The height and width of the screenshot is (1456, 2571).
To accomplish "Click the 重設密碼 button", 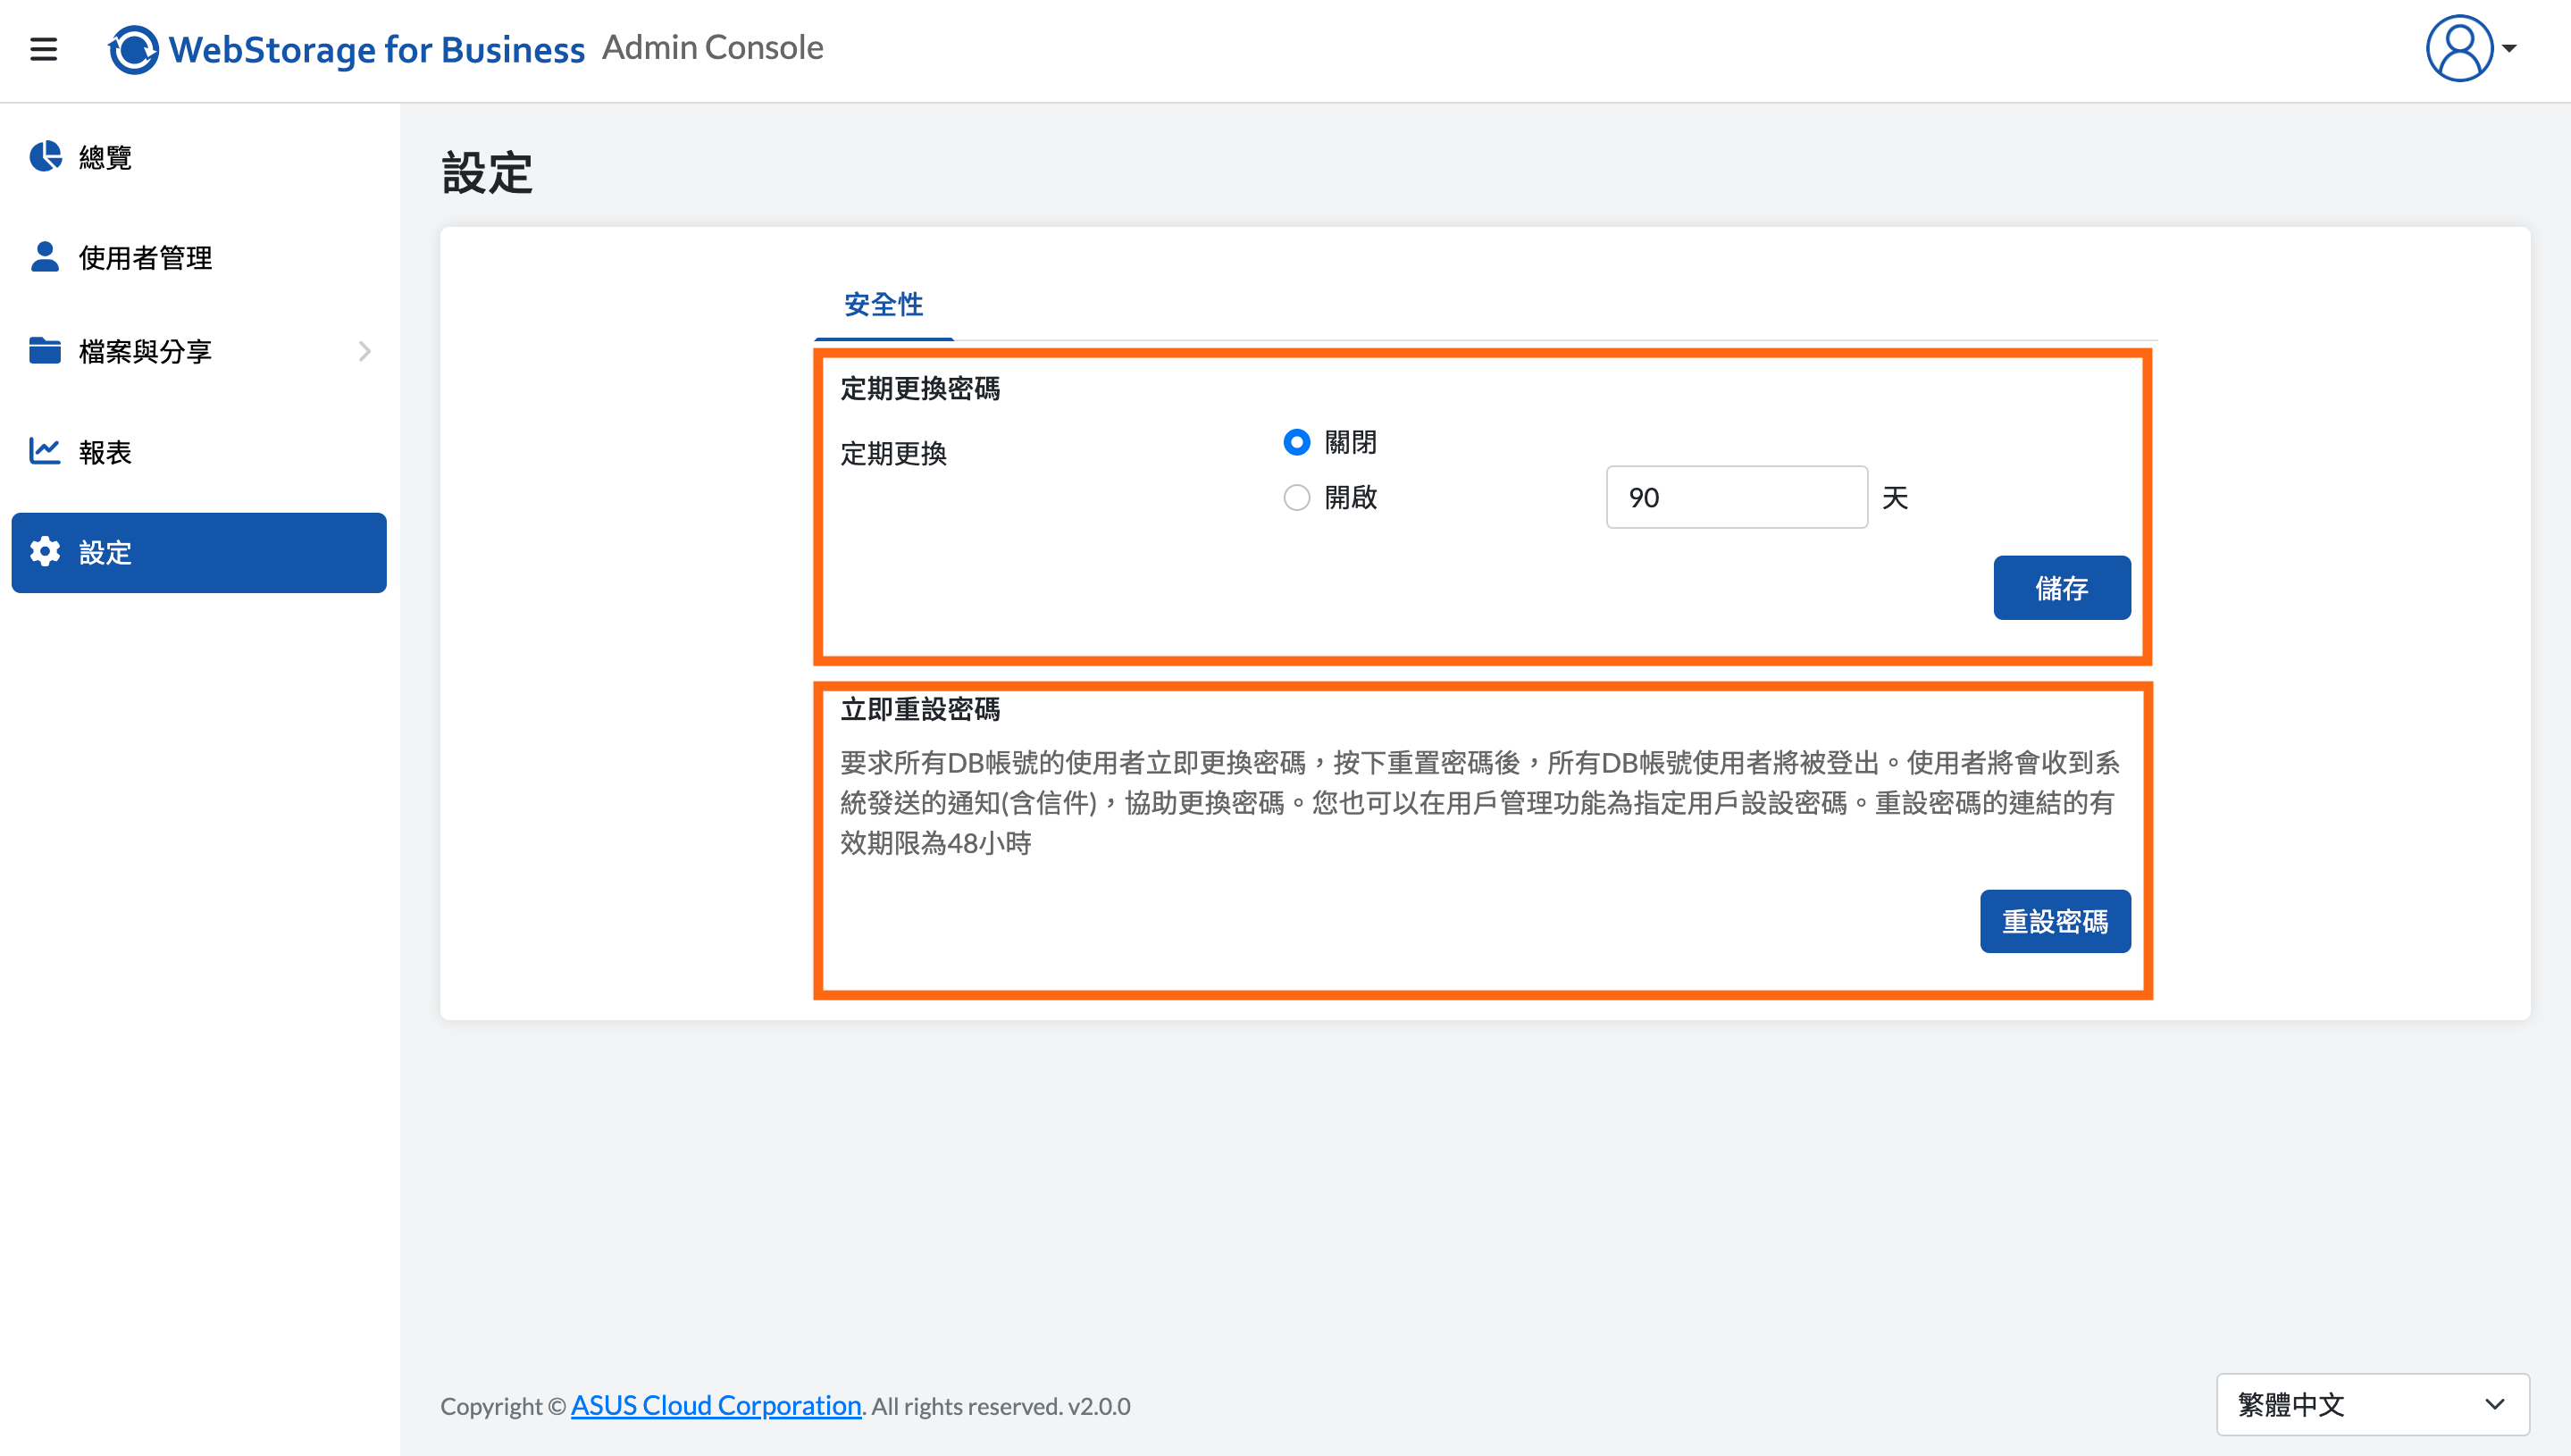I will point(2054,921).
